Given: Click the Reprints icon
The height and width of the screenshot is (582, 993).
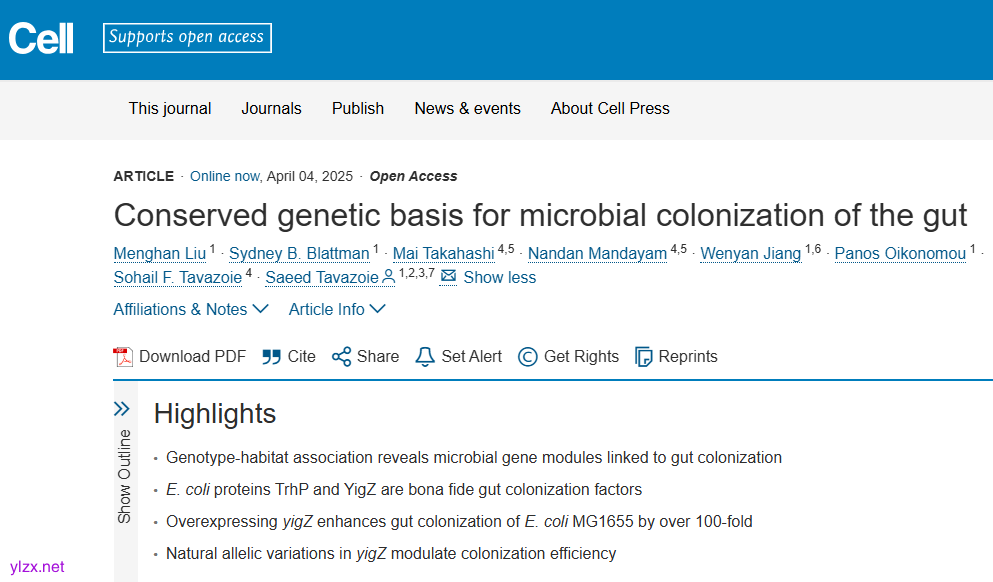Looking at the screenshot, I should click(644, 357).
